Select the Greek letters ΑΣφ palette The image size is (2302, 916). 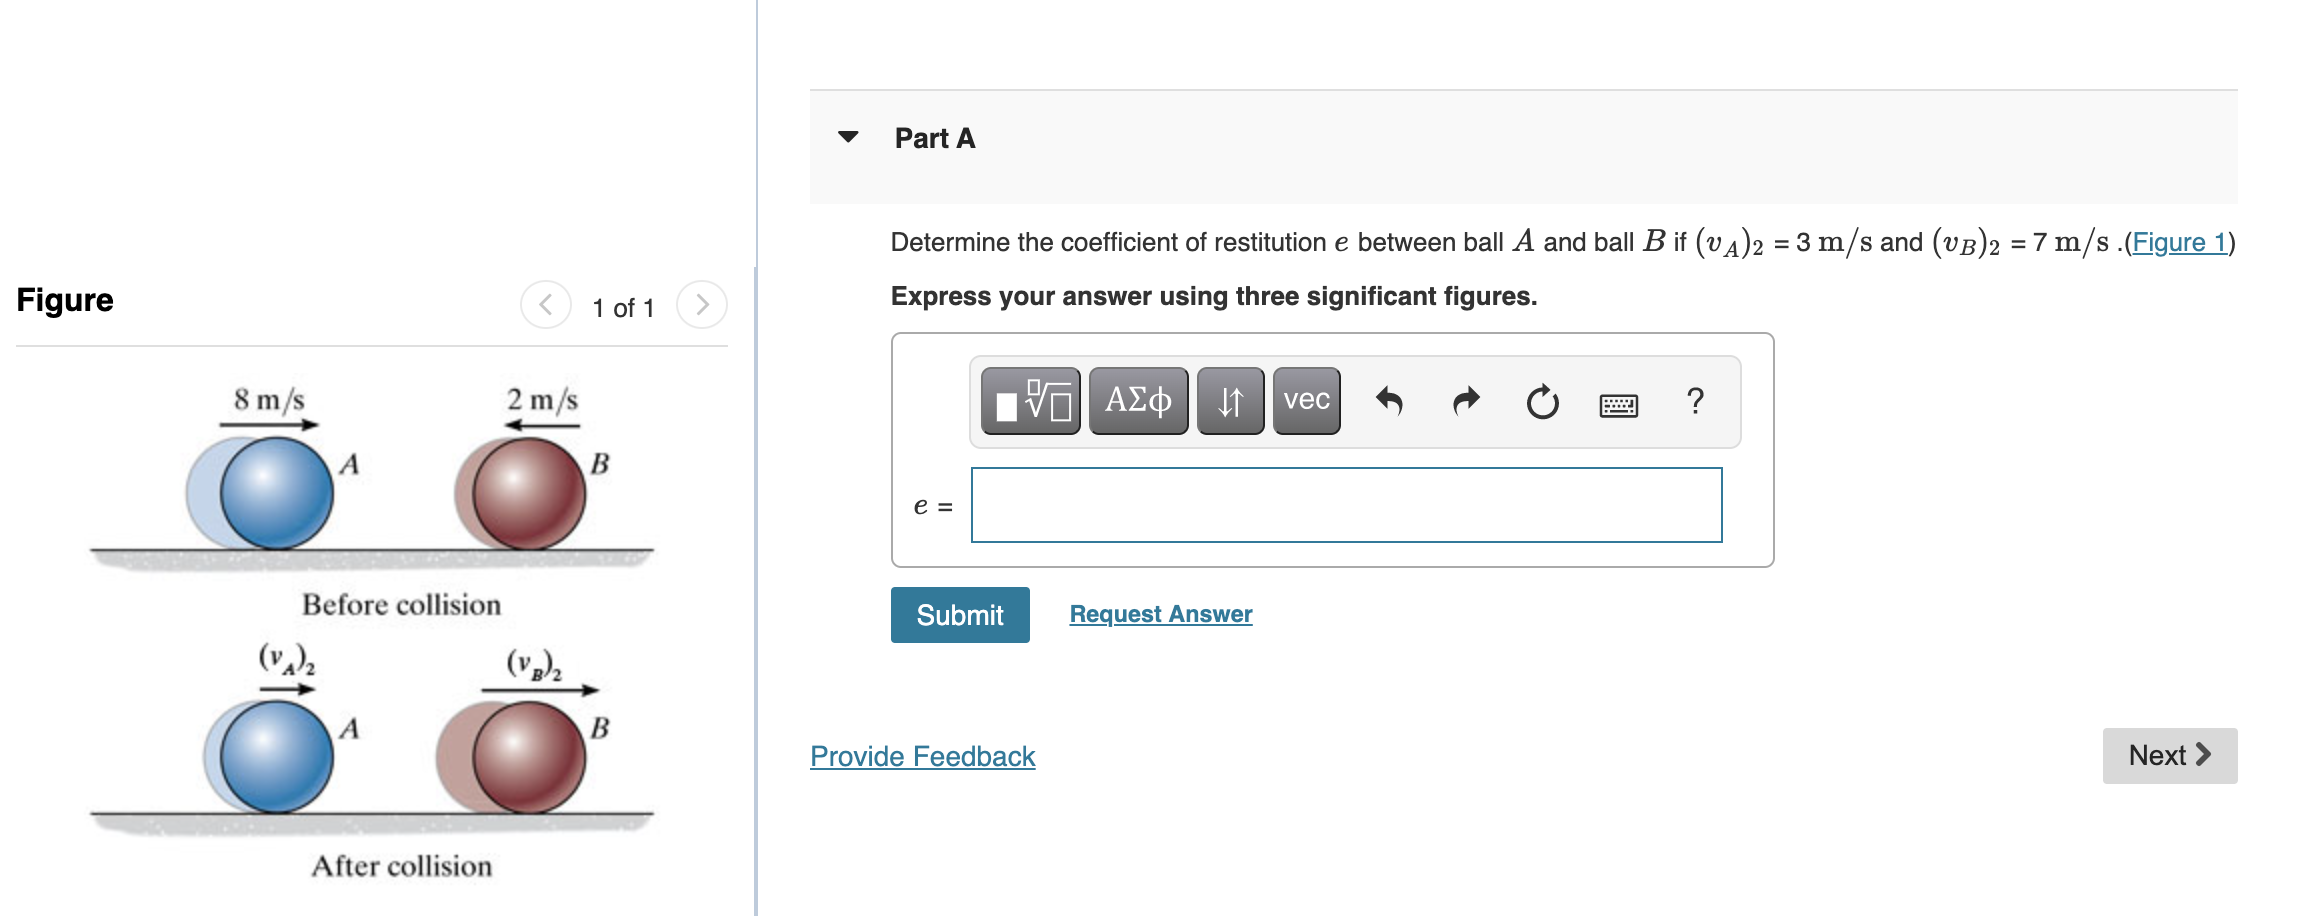(x=1137, y=401)
